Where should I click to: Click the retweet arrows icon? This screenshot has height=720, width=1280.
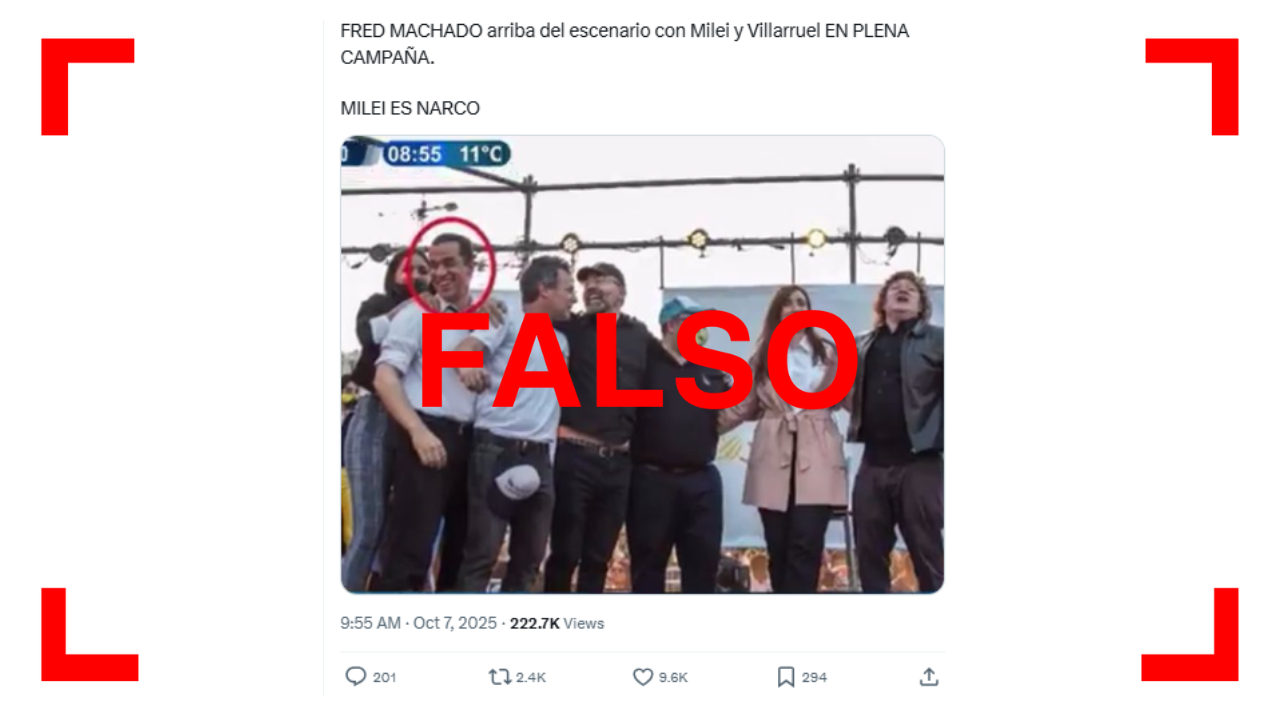499,677
